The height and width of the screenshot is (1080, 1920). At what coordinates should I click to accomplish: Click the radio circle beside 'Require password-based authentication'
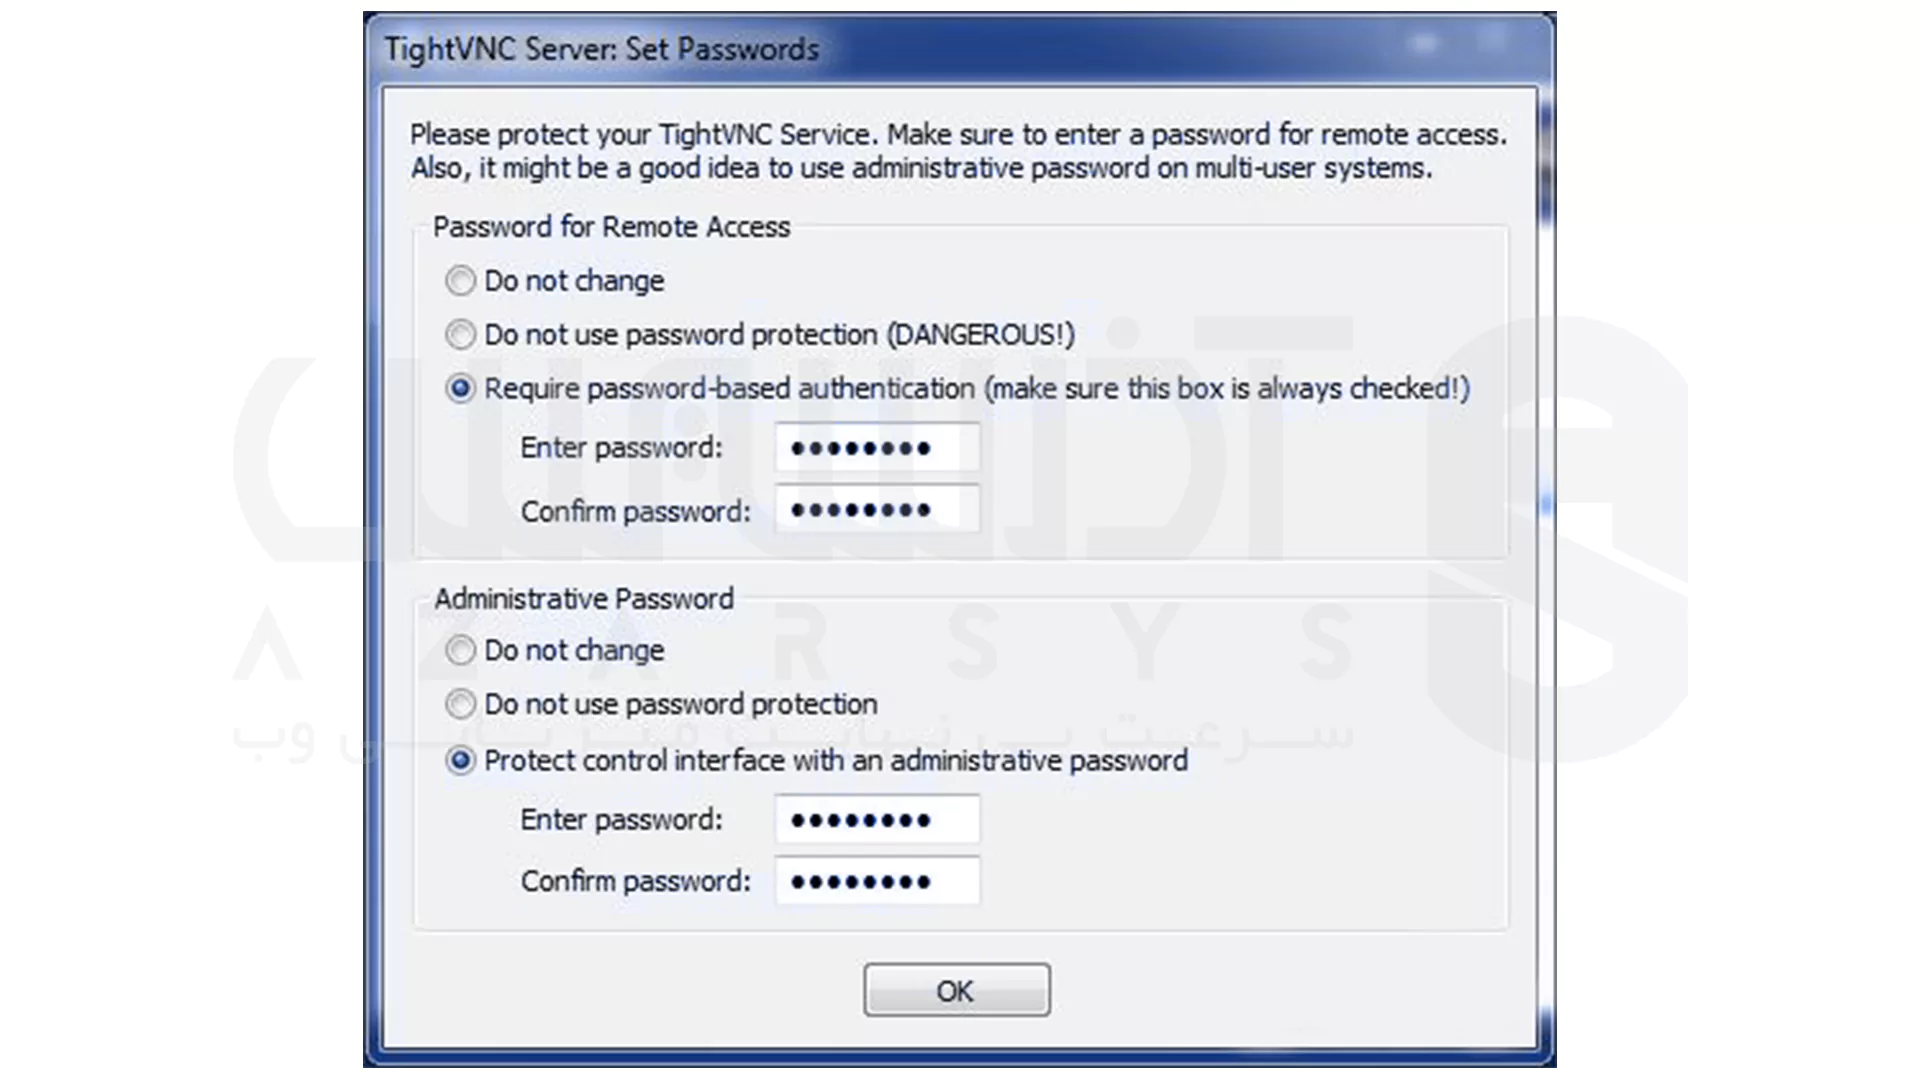click(460, 389)
